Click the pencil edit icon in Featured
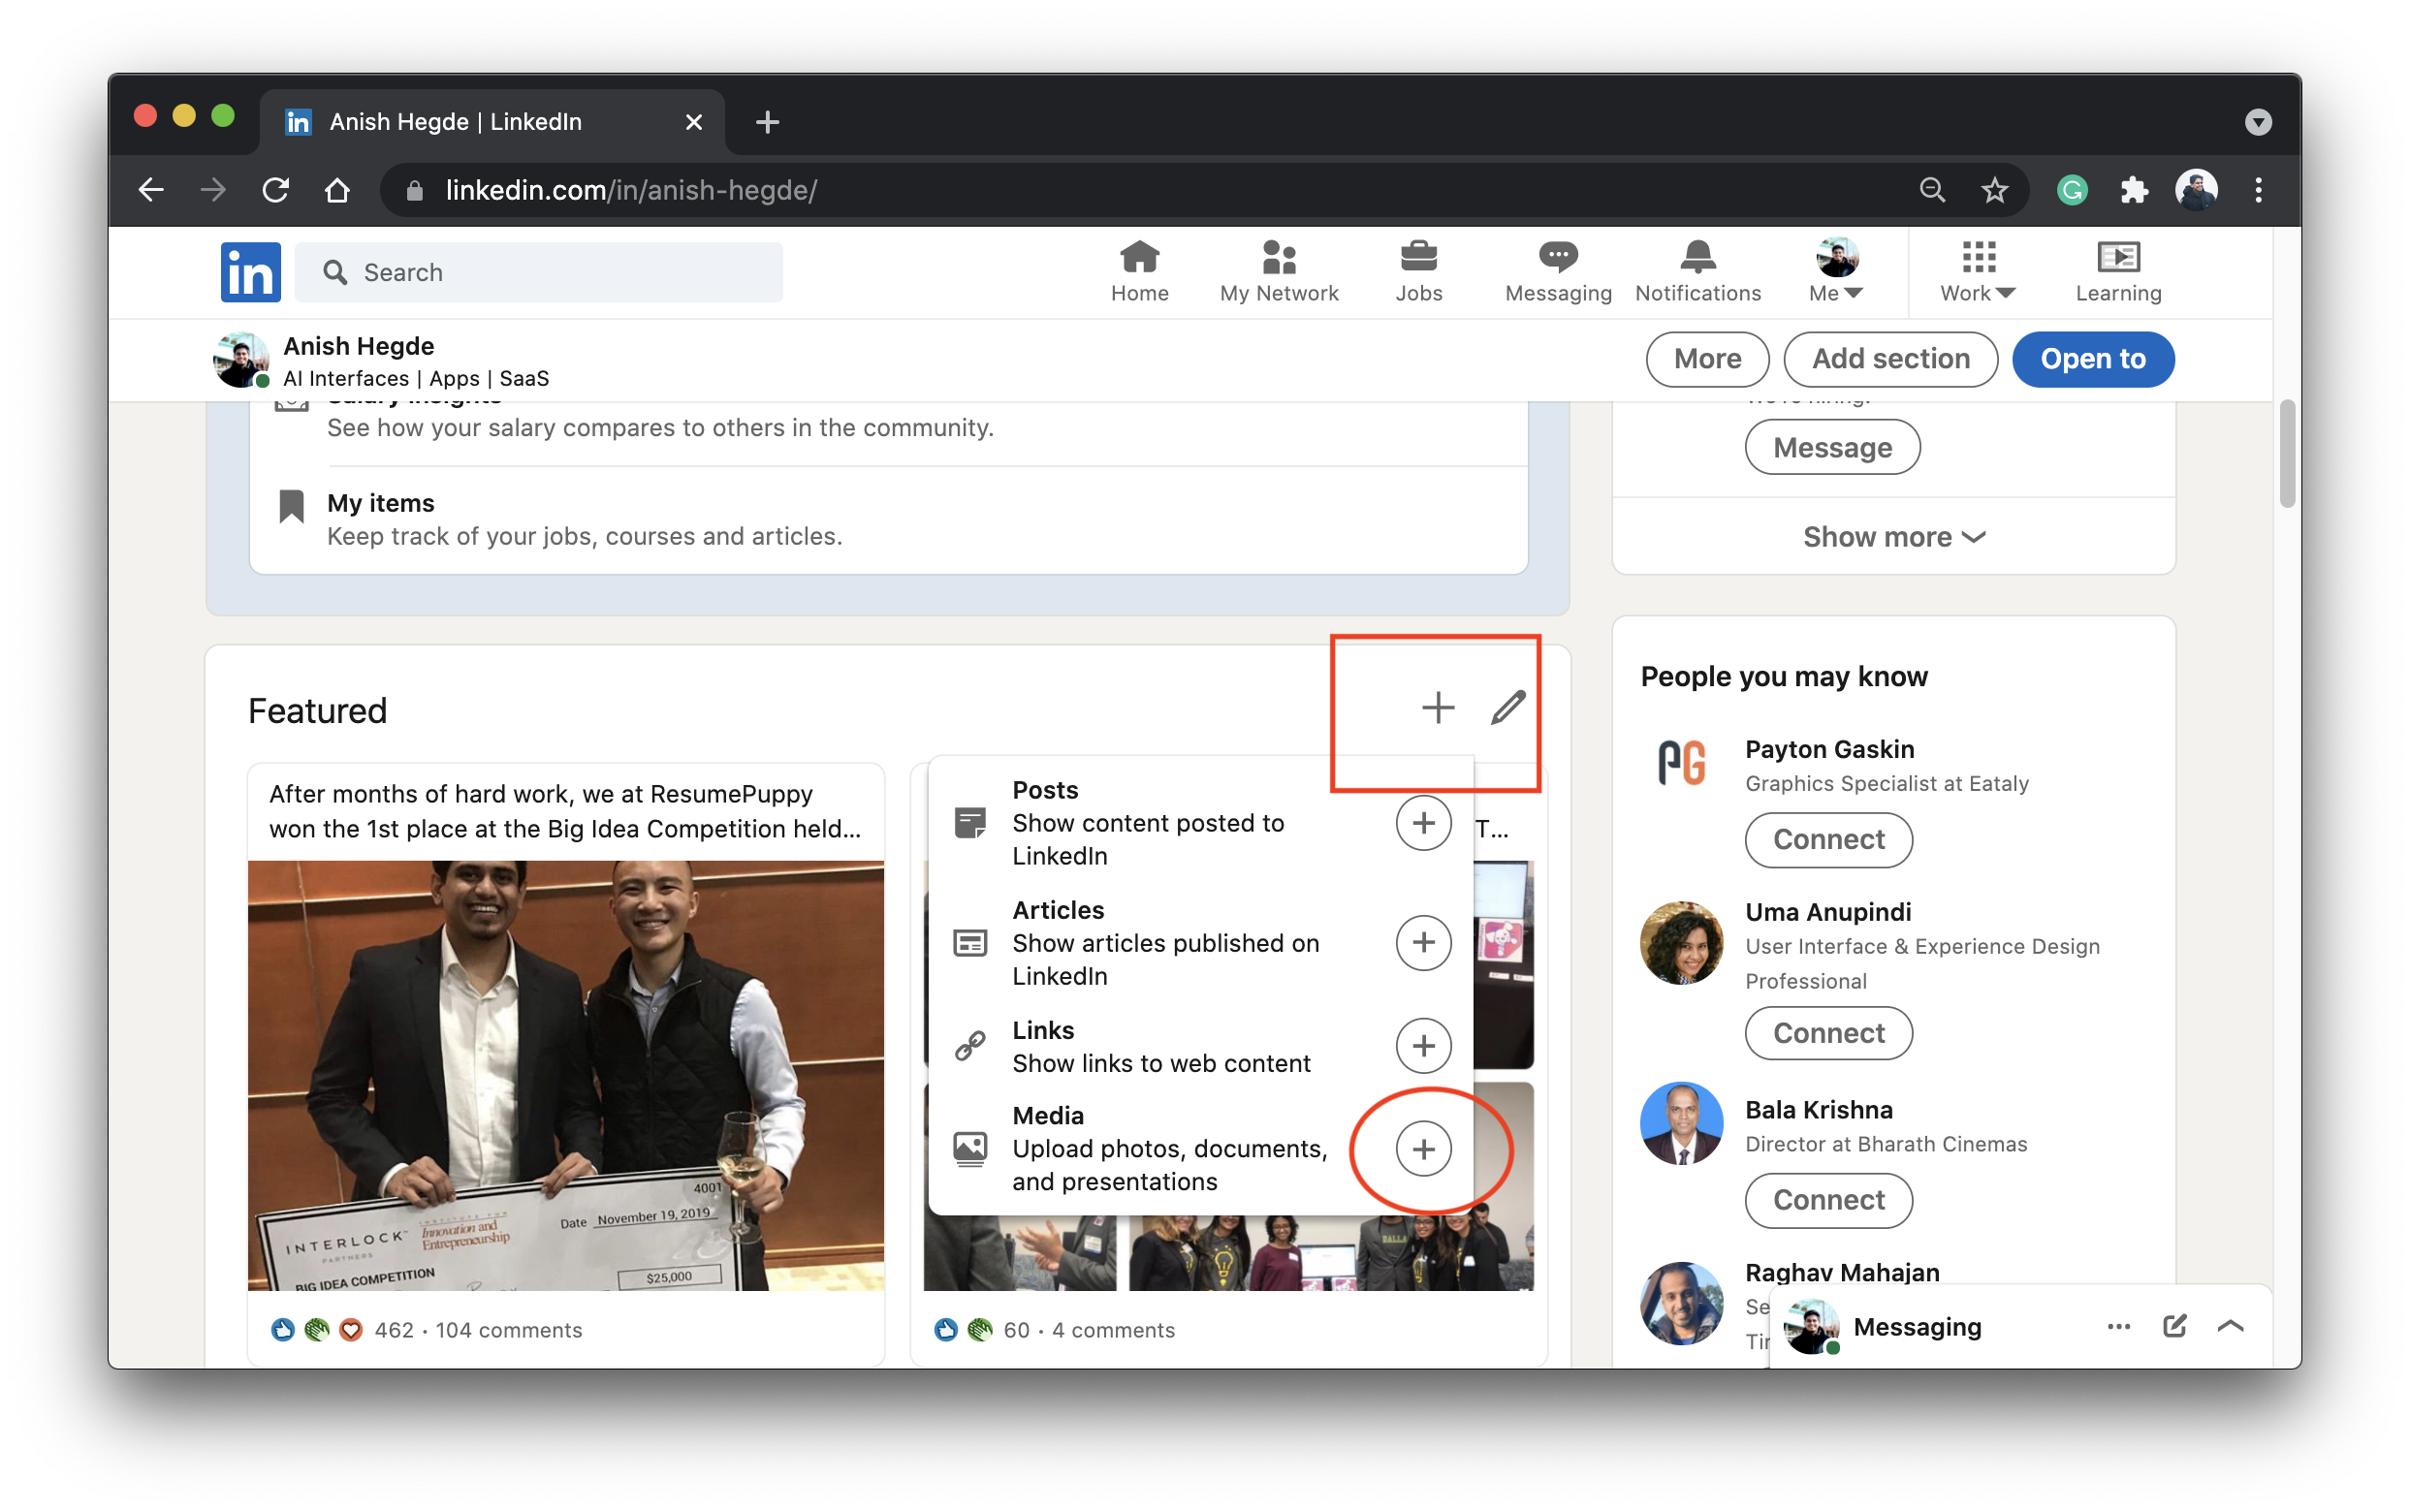This screenshot has height=1512, width=2410. click(x=1507, y=708)
